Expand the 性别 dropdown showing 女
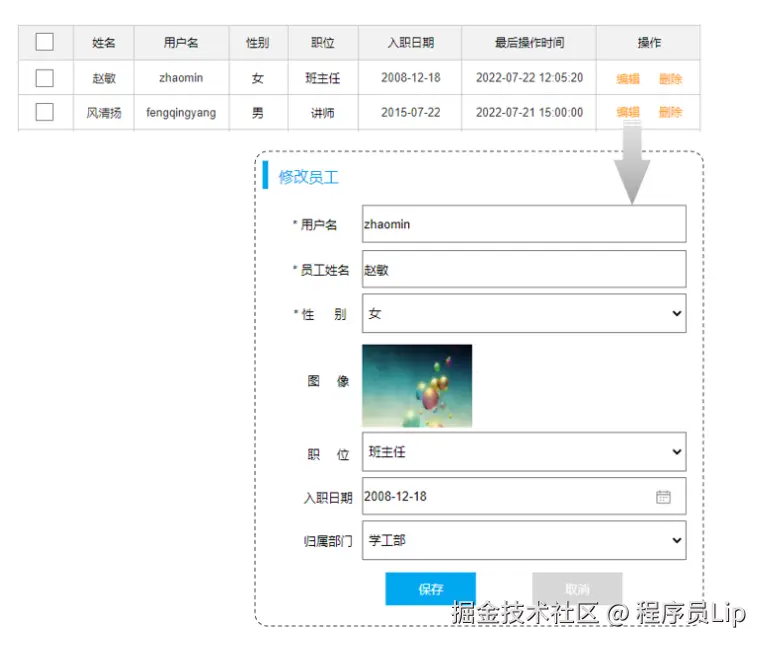 point(524,313)
